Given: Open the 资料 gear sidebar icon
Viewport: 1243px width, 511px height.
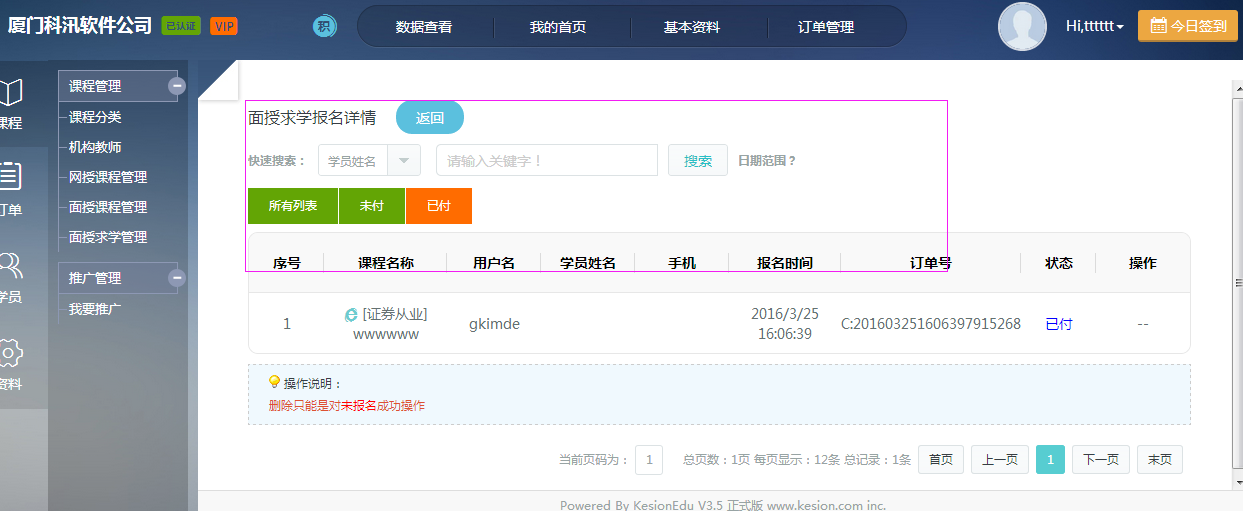Looking at the screenshot, I should [11, 353].
